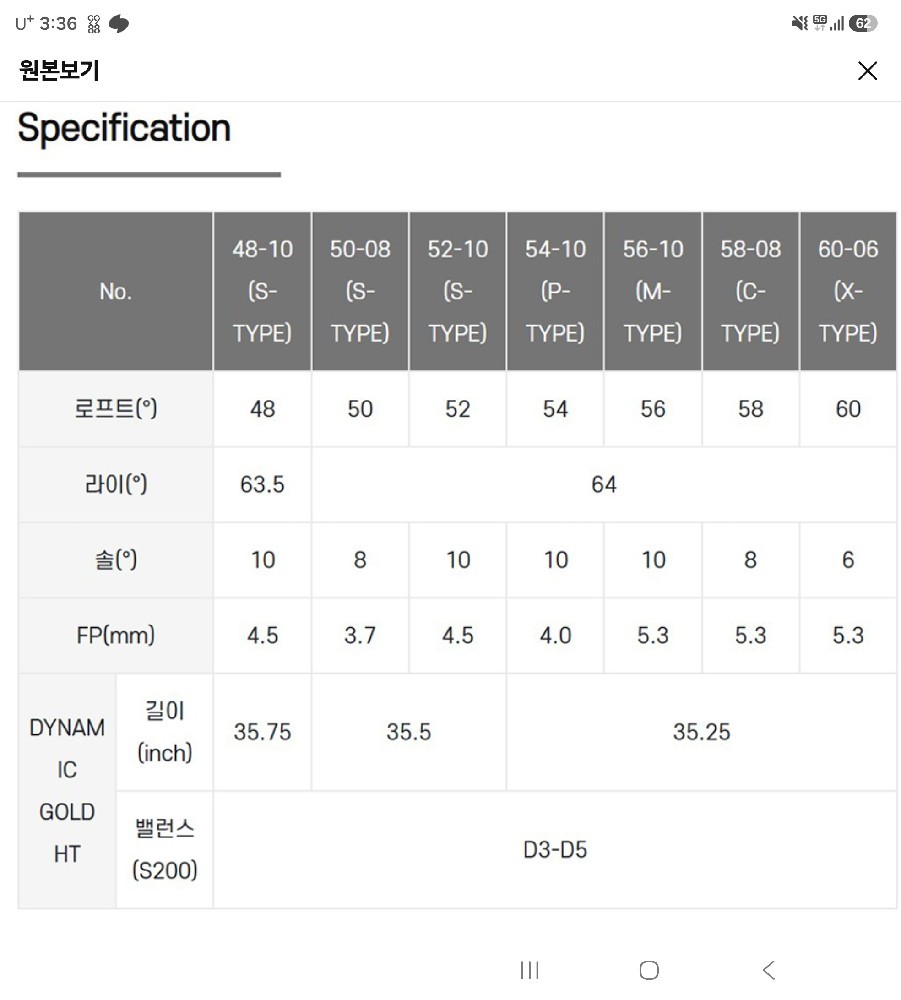Image resolution: width=901 pixels, height=1000 pixels.
Task: Tap the chat notification bubble icon
Action: pyautogui.click(x=119, y=24)
